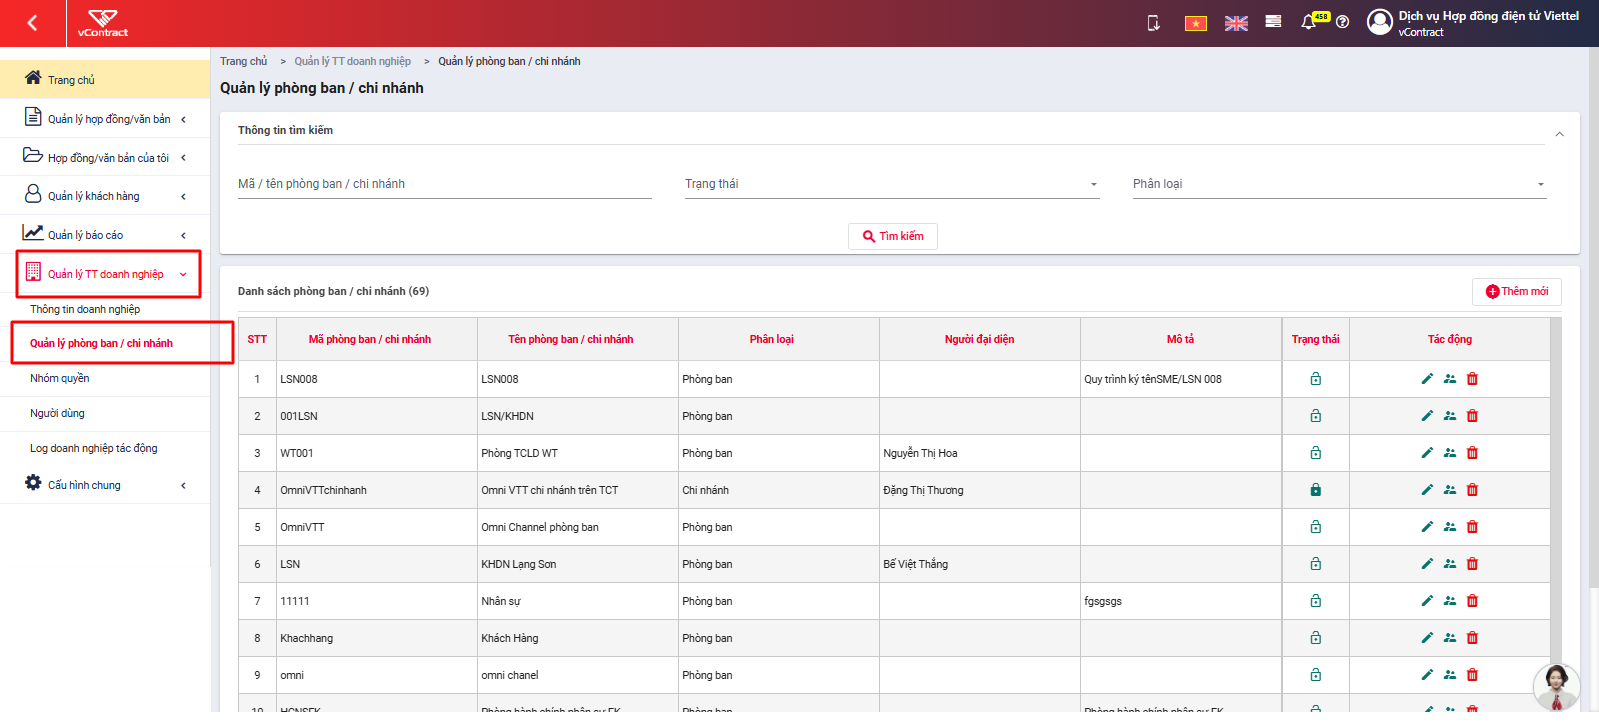Image resolution: width=1599 pixels, height=724 pixels.
Task: Click the back arrow in header
Action: pos(33,23)
